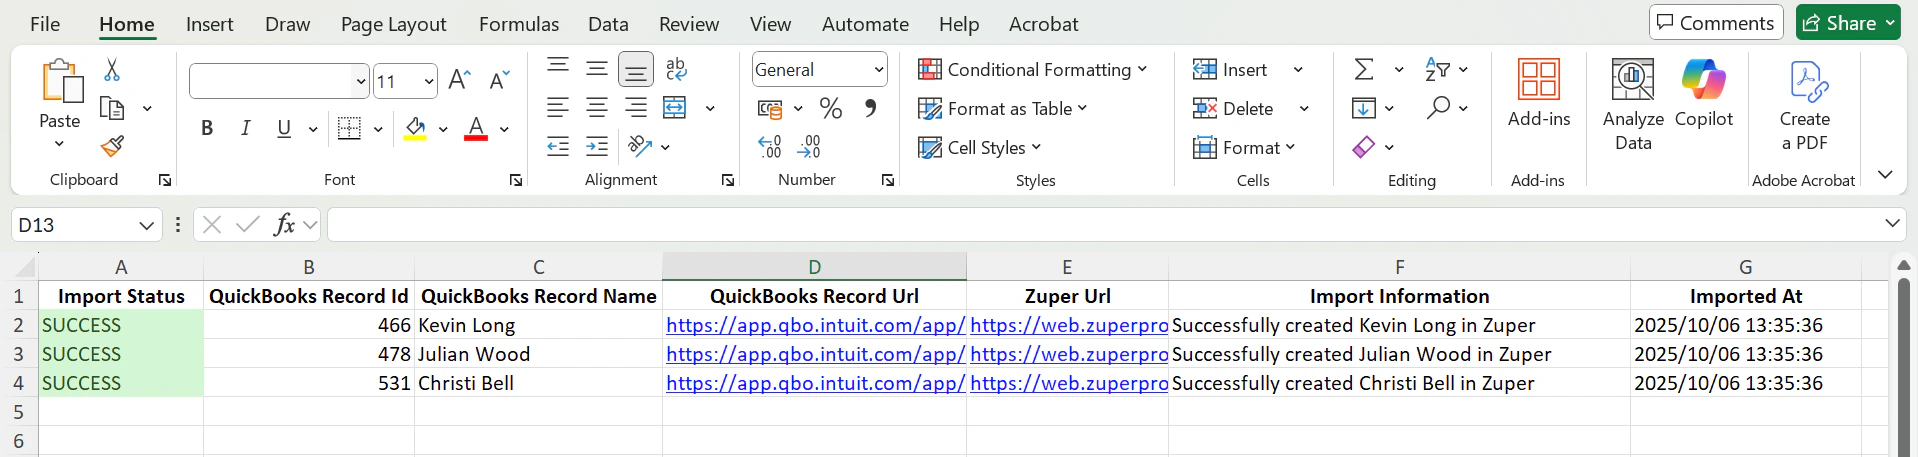Toggle Align Right
Screen dimensions: 1918x457
tap(636, 108)
